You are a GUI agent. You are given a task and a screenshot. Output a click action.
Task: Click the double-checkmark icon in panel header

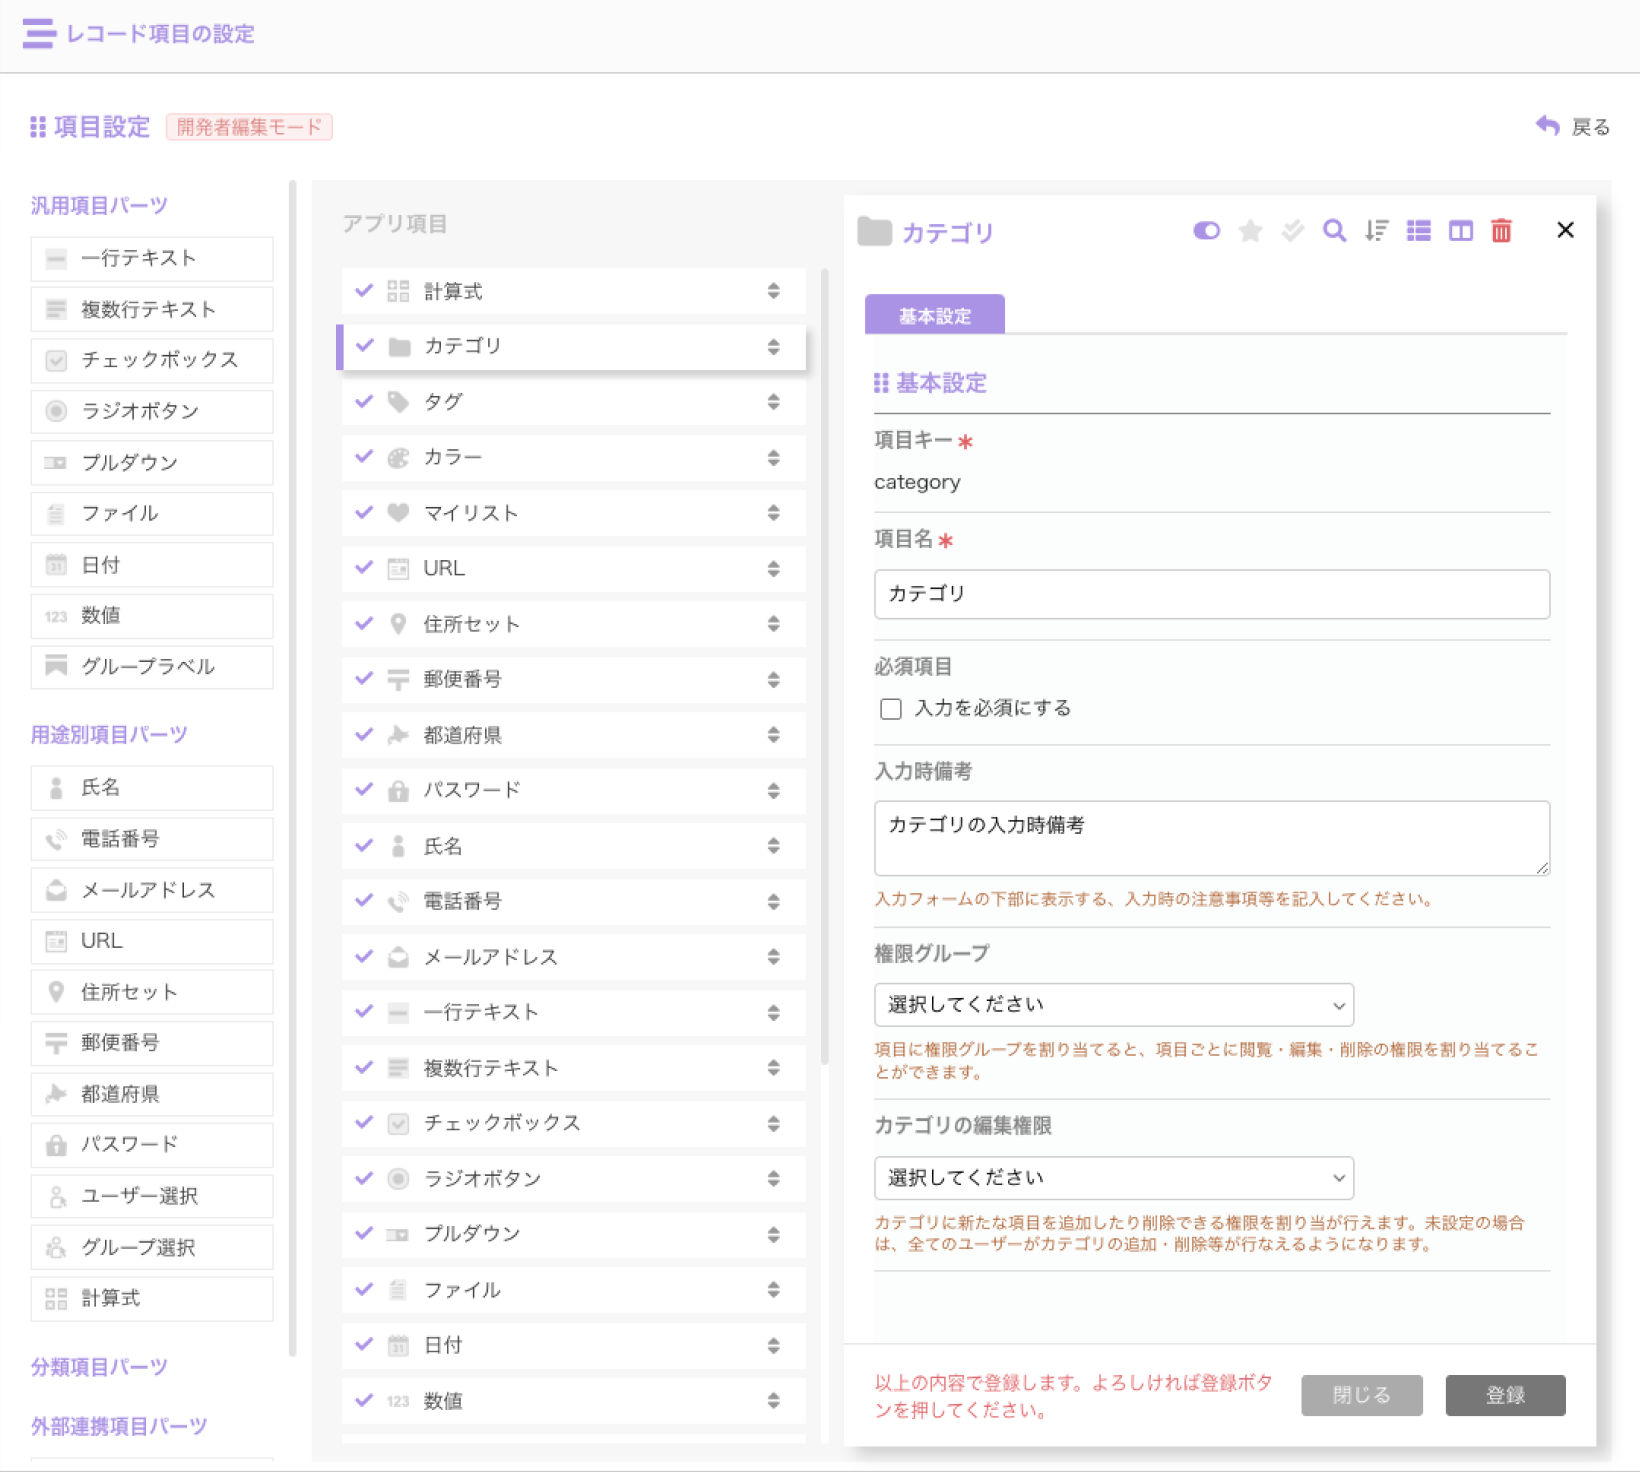(1293, 231)
